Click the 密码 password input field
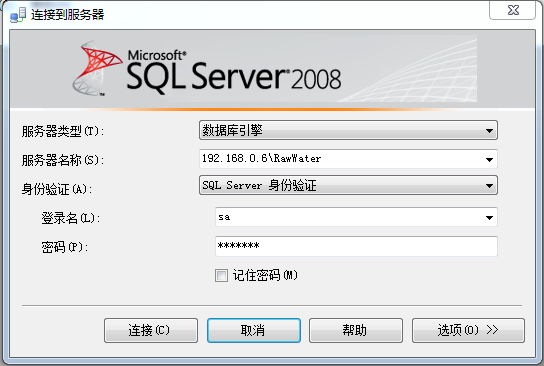 click(356, 246)
